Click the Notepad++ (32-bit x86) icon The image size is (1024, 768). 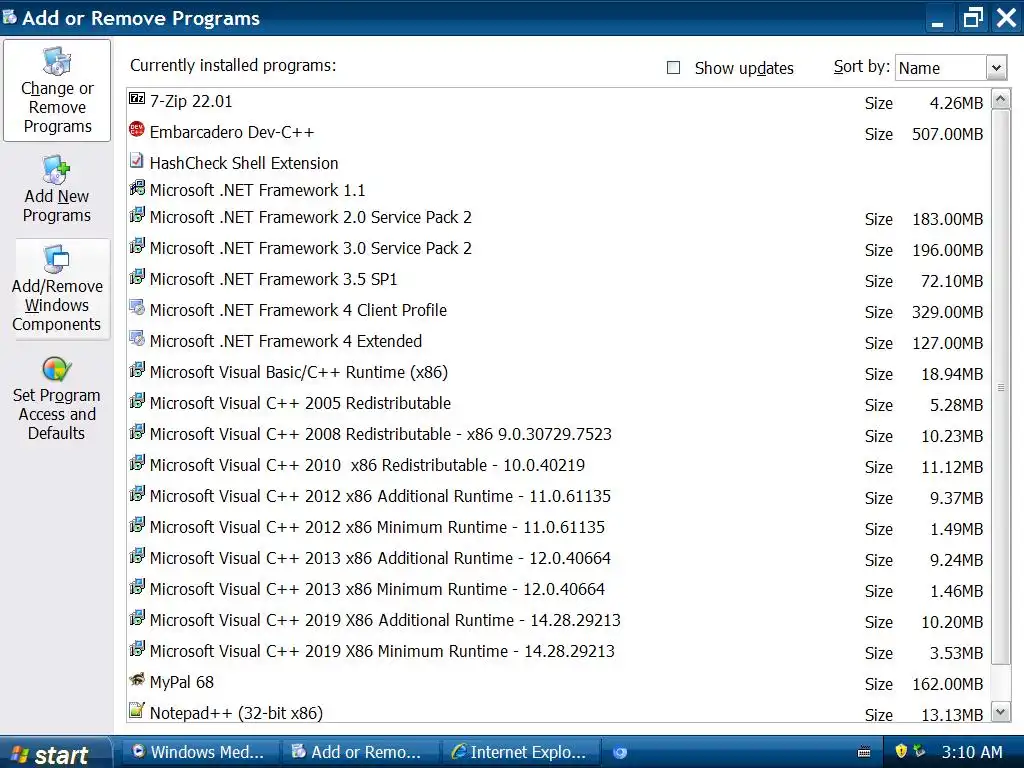click(x=137, y=711)
